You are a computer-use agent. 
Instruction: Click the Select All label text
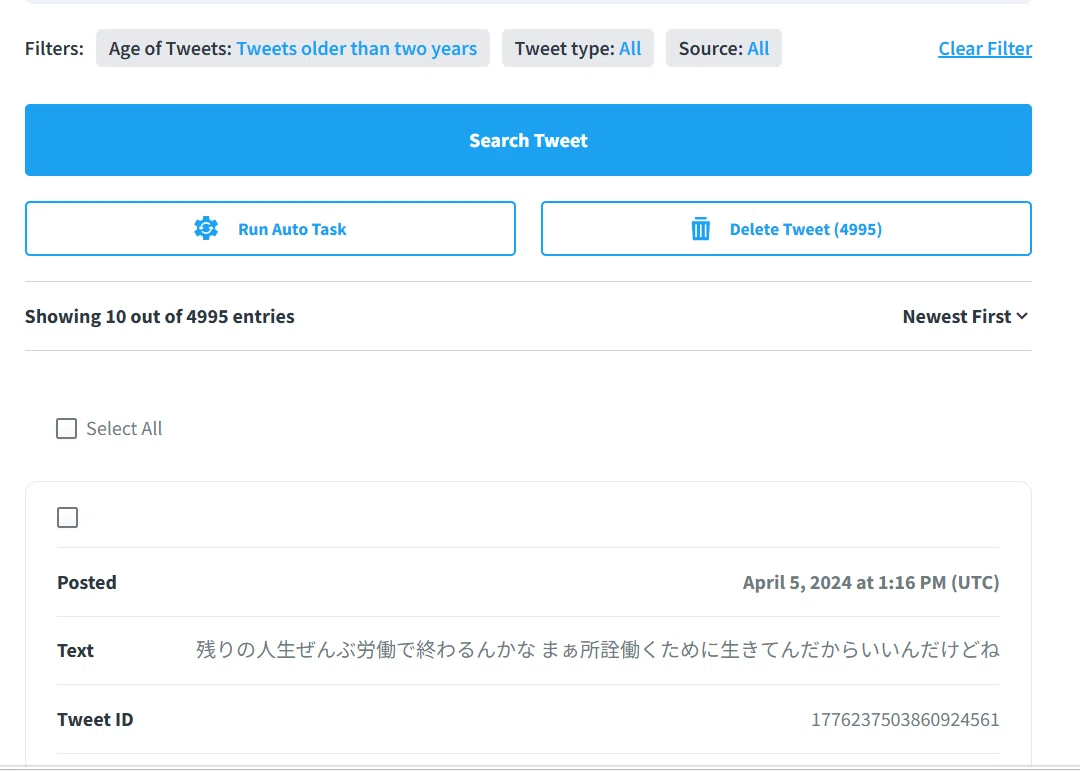point(124,429)
